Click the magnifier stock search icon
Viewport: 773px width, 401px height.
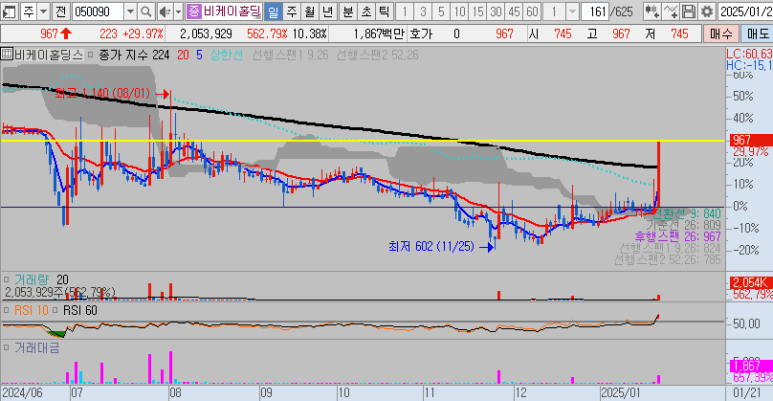click(x=149, y=12)
